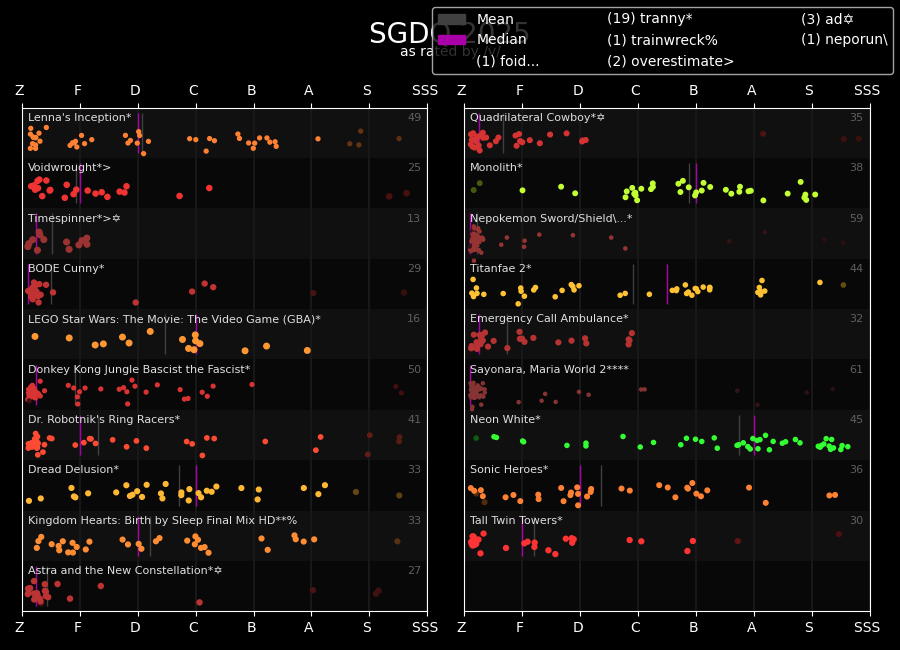This screenshot has height=650, width=900.
Task: Click vote count 35 in Quadrilateral Cowboy row
Action: click(856, 117)
